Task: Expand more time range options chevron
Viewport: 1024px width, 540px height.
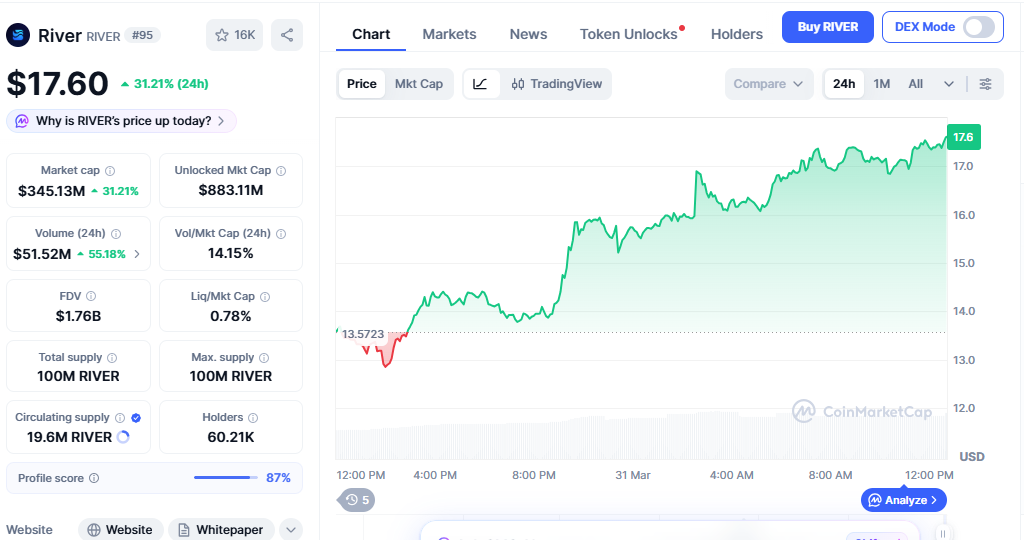Action: point(949,84)
